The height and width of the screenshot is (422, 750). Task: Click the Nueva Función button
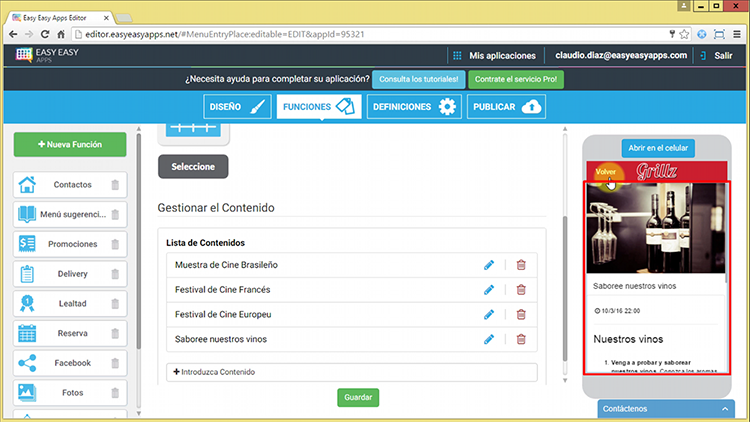(70, 145)
